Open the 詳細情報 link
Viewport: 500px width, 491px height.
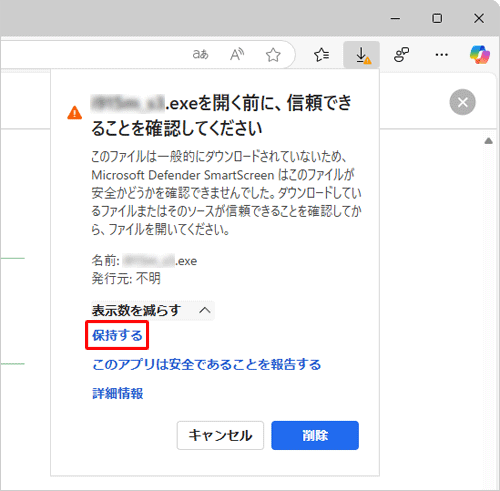tap(118, 393)
